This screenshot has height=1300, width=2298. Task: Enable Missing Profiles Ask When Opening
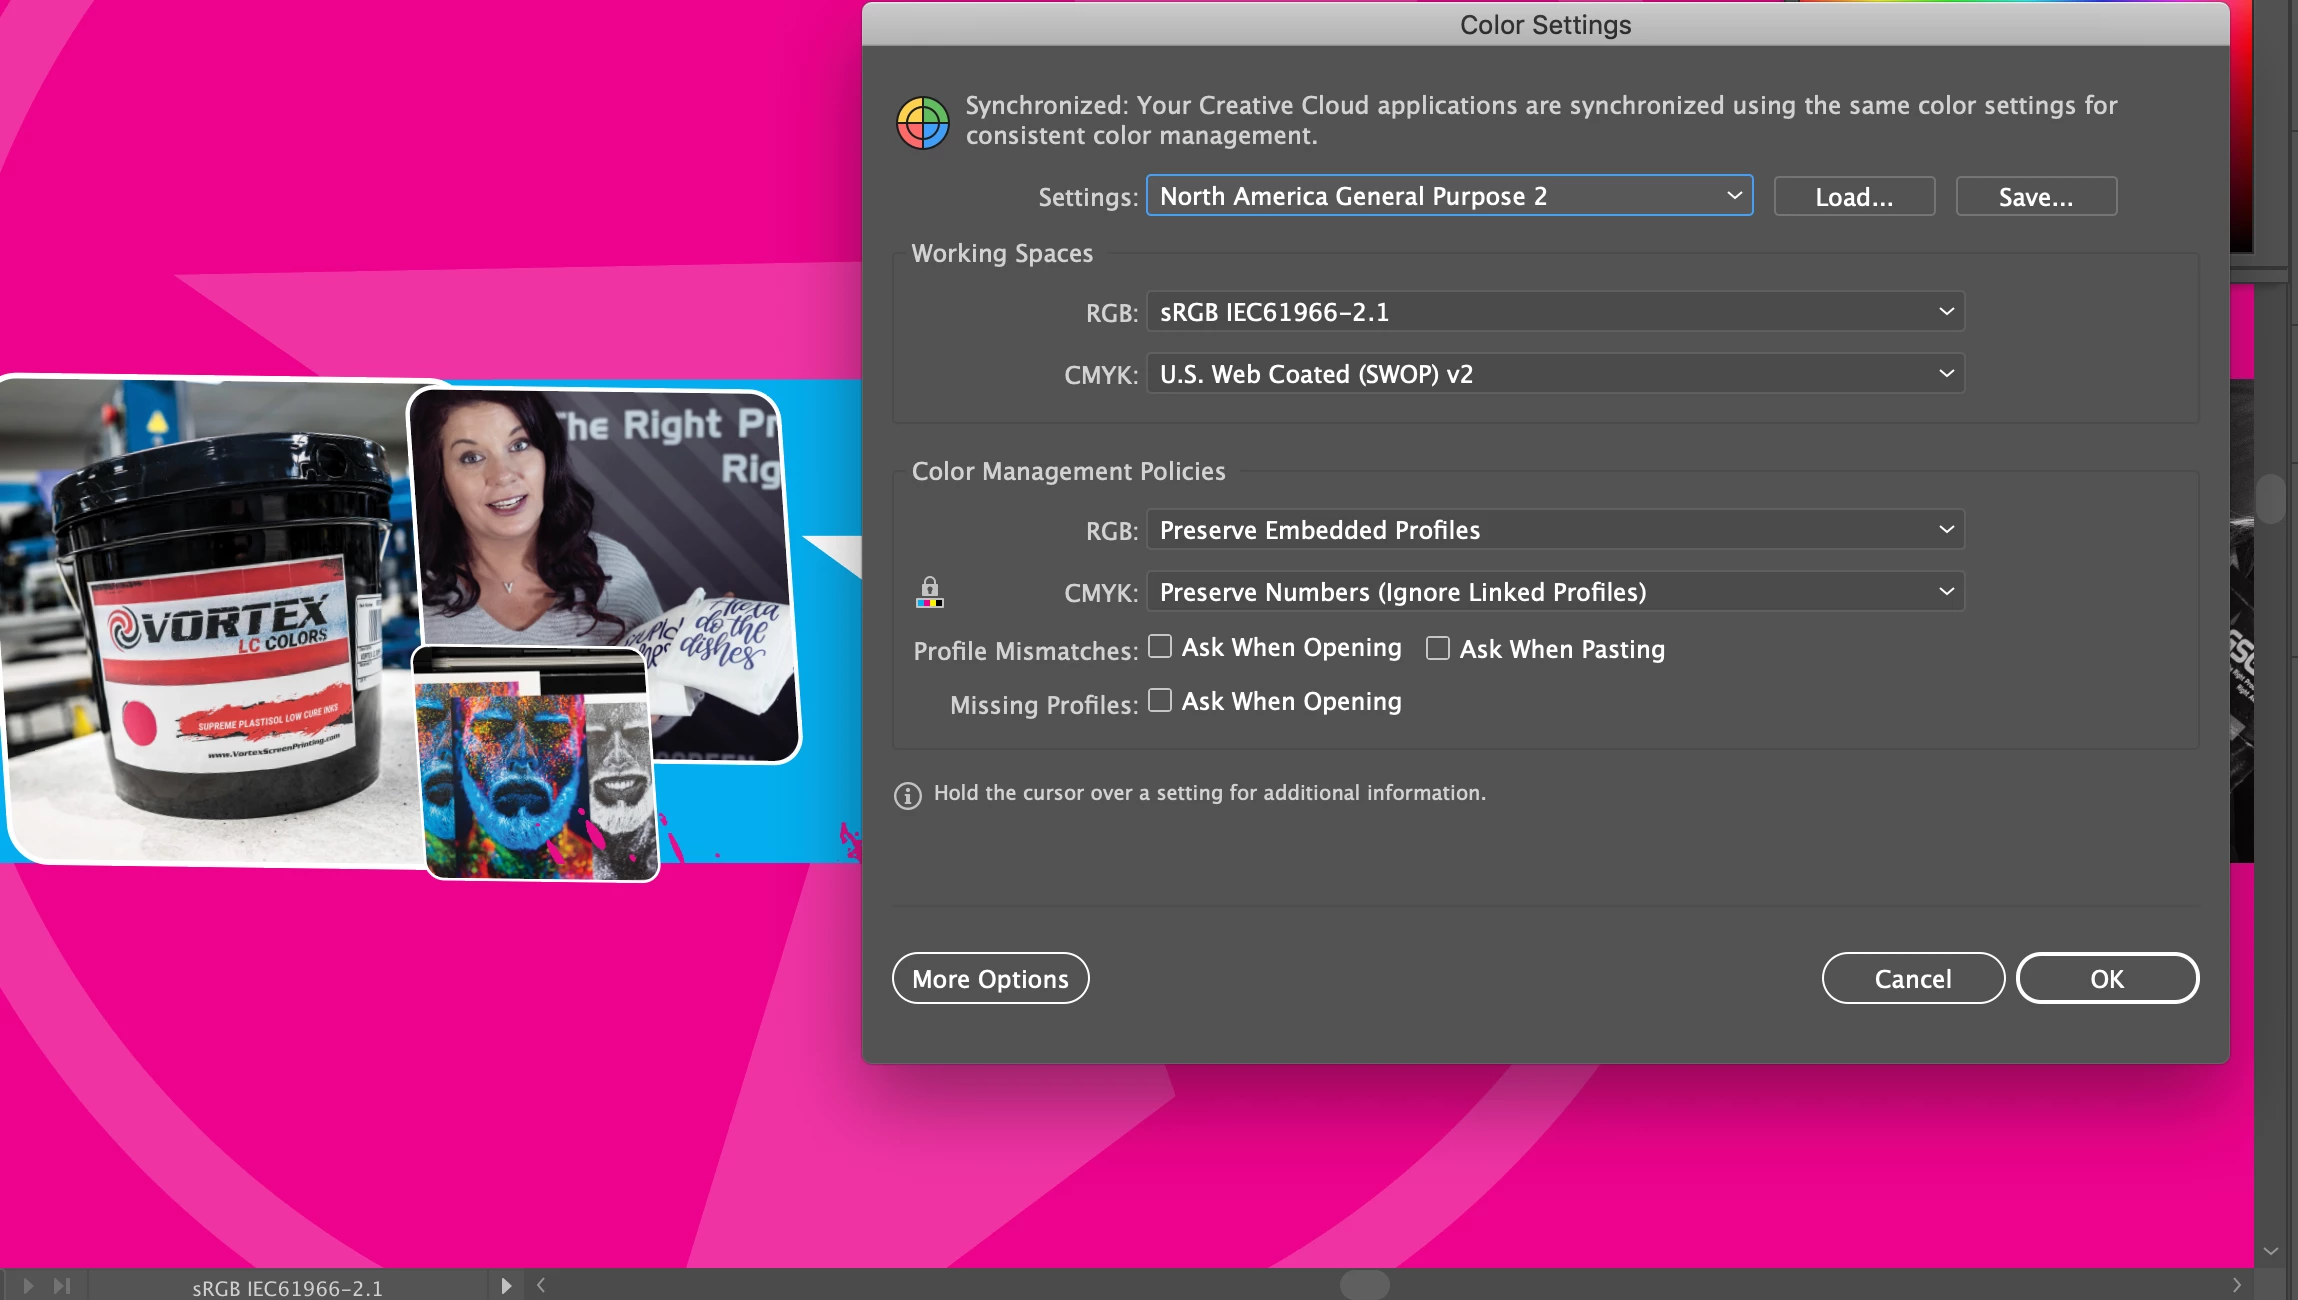[x=1160, y=700]
